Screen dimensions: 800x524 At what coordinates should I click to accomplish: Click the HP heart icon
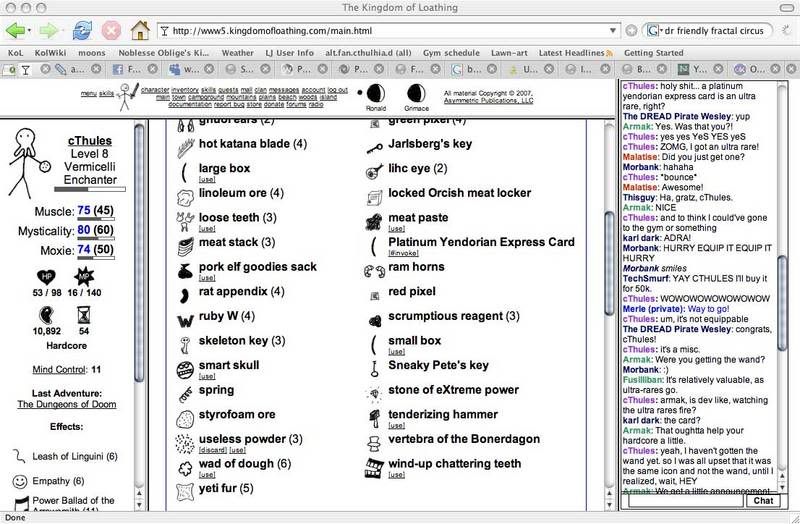tap(46, 277)
